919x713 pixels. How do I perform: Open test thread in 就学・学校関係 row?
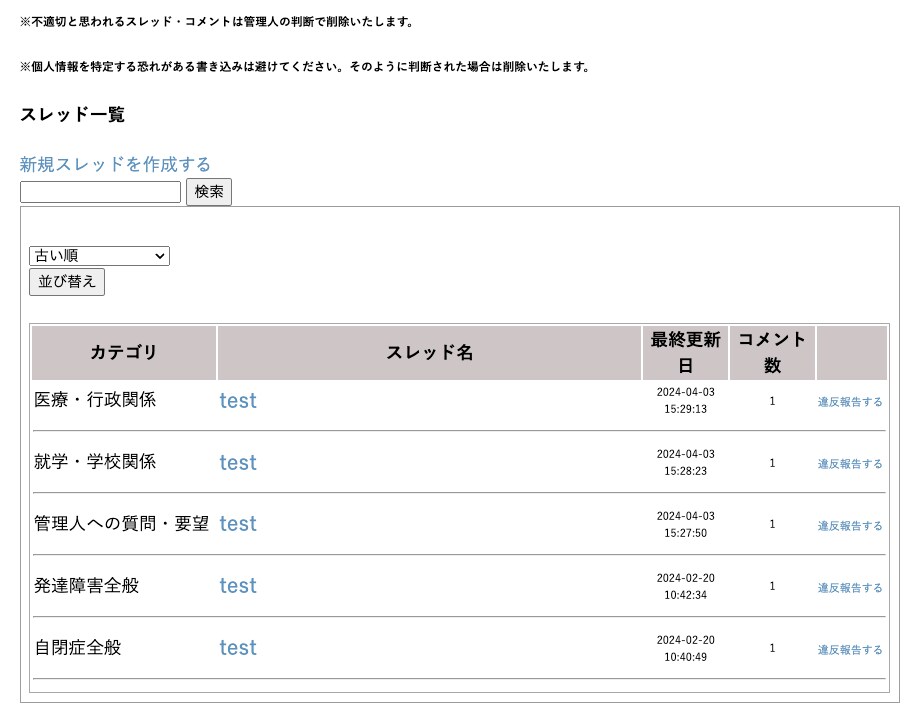click(x=238, y=463)
